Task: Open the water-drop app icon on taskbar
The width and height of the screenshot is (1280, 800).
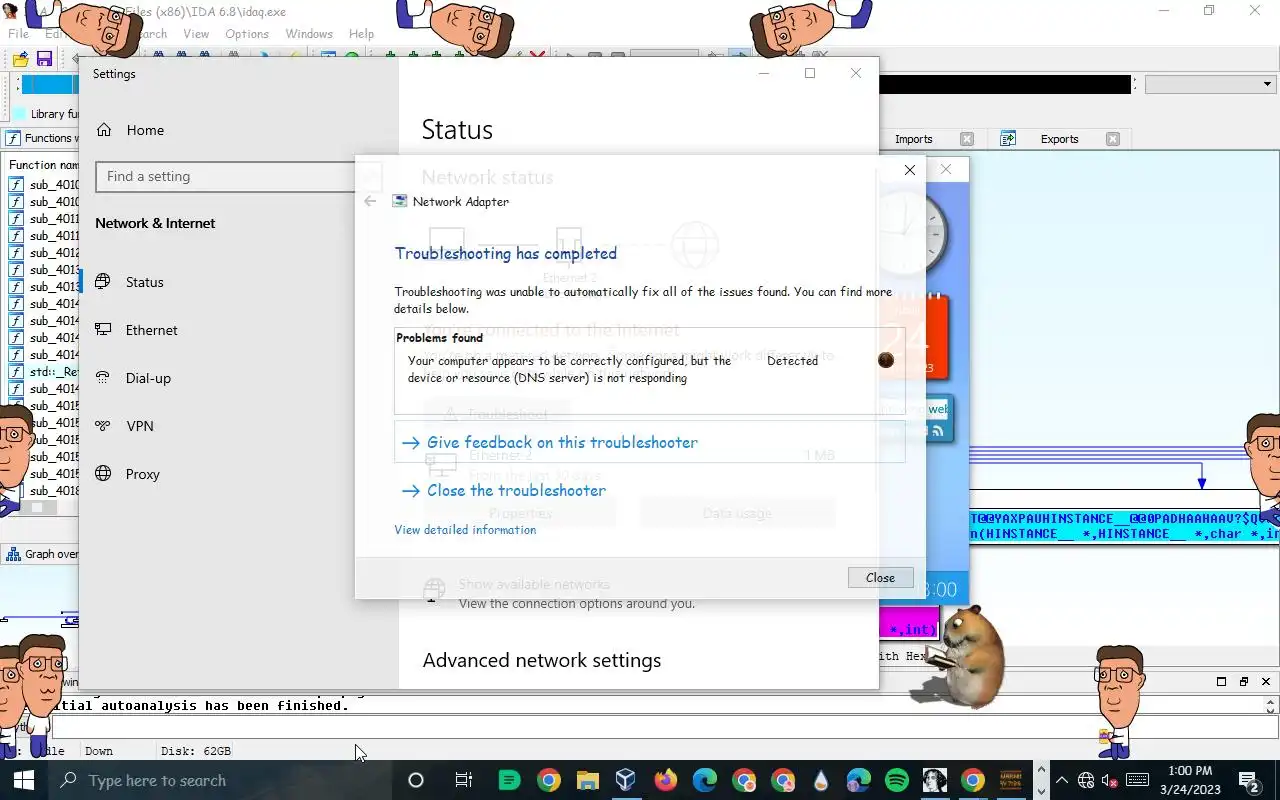Action: coord(821,780)
